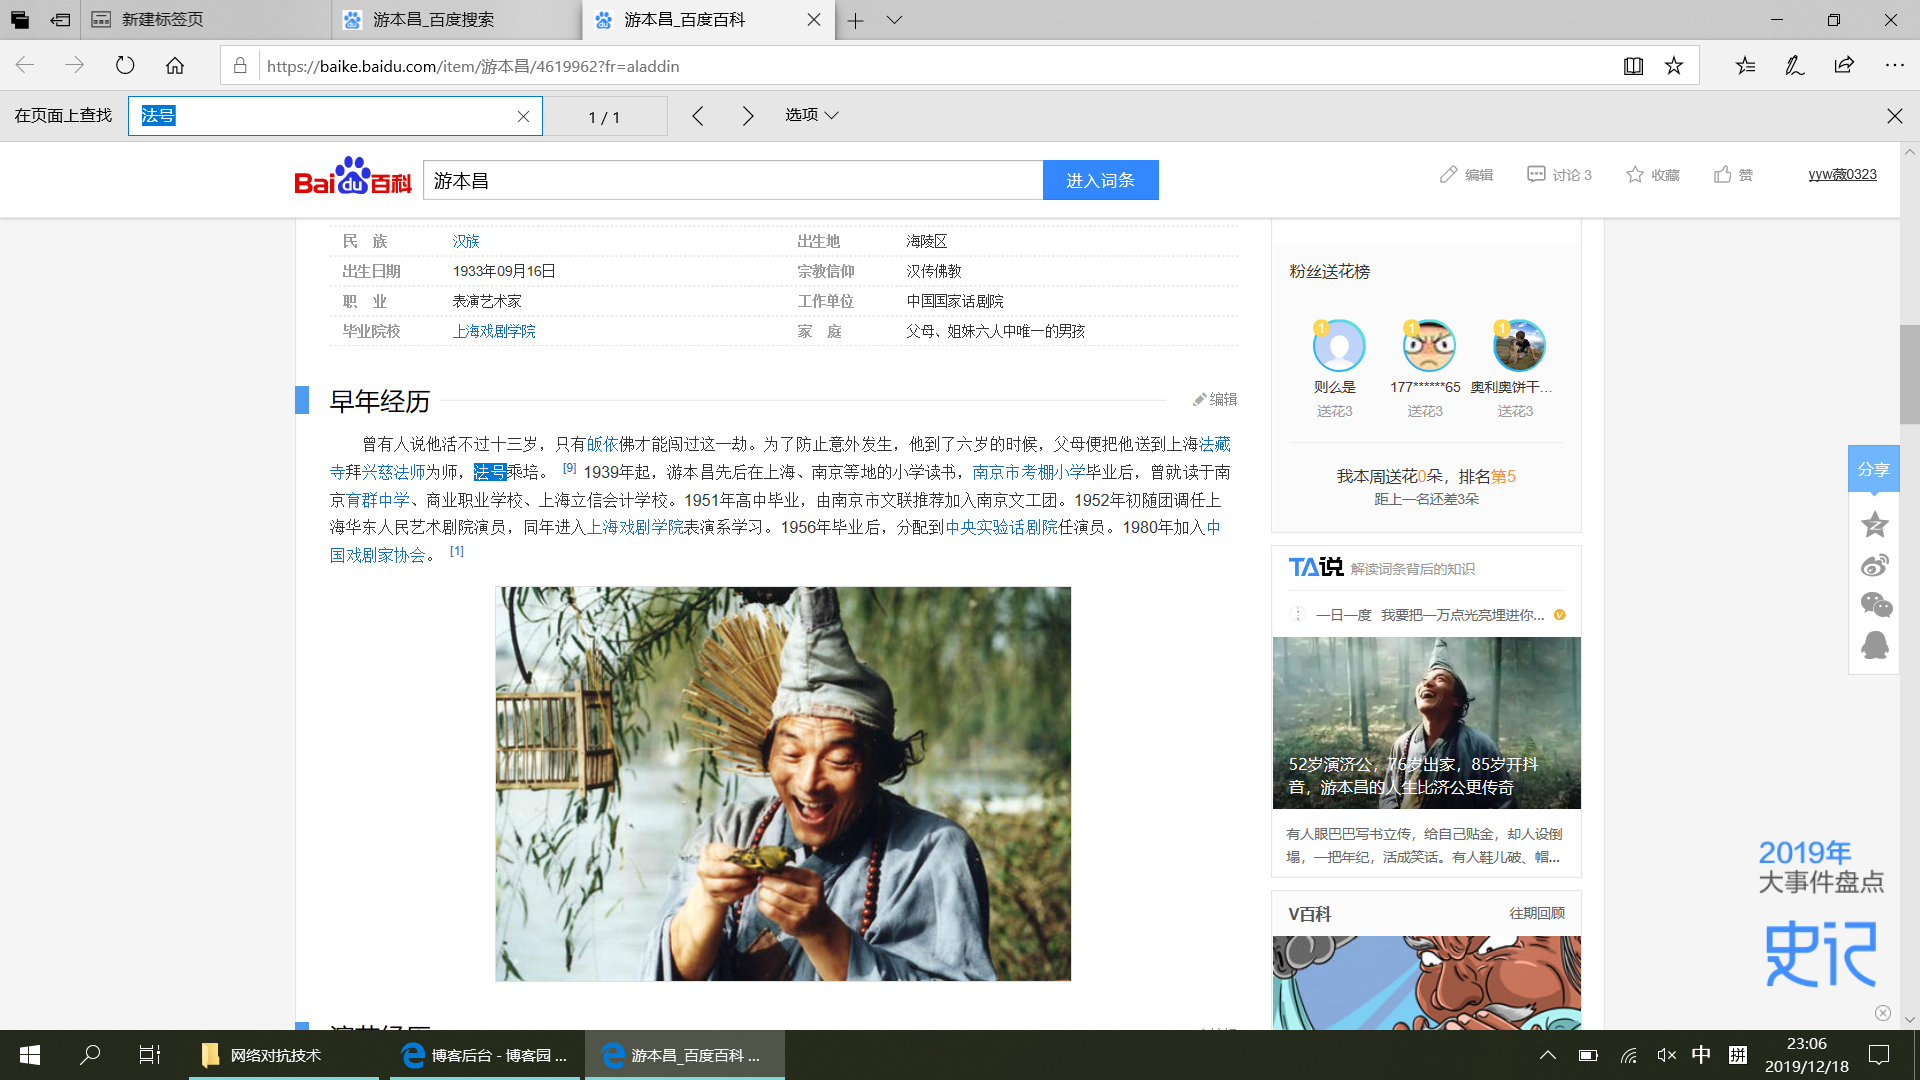Viewport: 1920px width, 1080px height.
Task: Click the Baidu Baike search input field
Action: tap(732, 181)
